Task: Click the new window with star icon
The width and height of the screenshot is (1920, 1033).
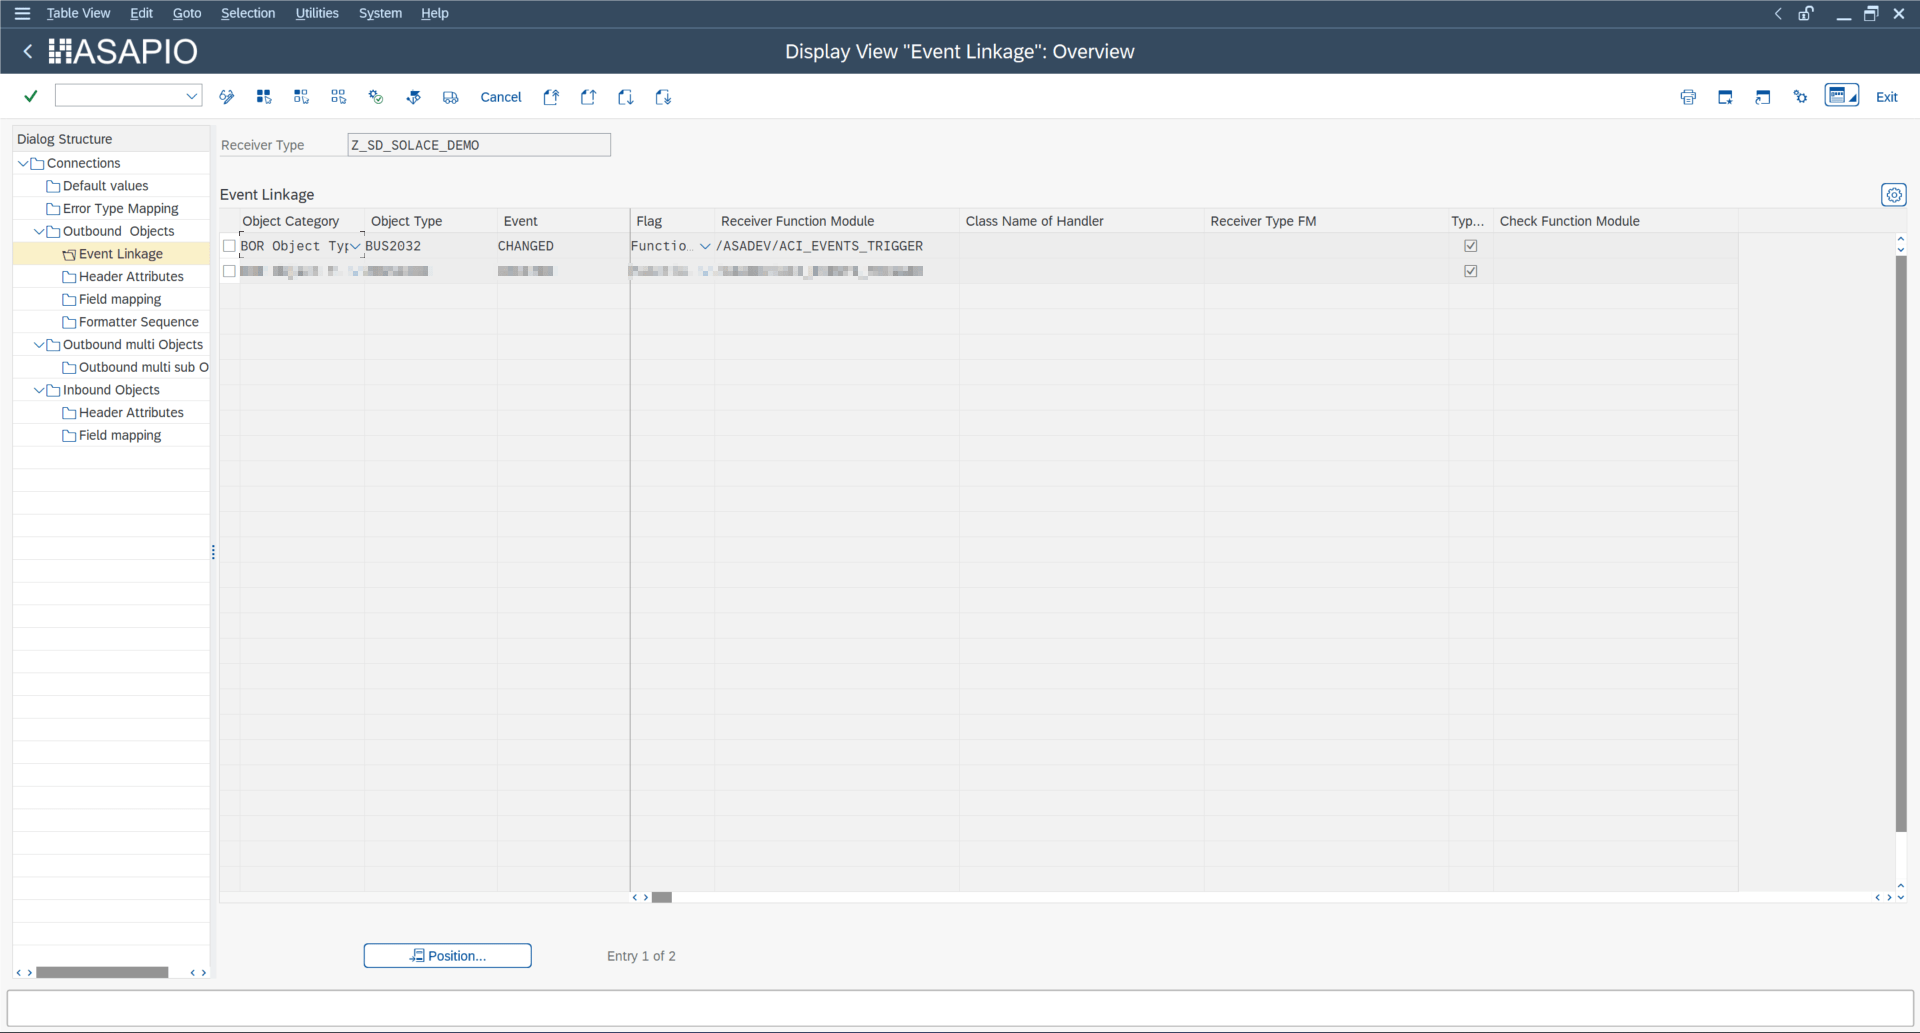Action: (1725, 97)
